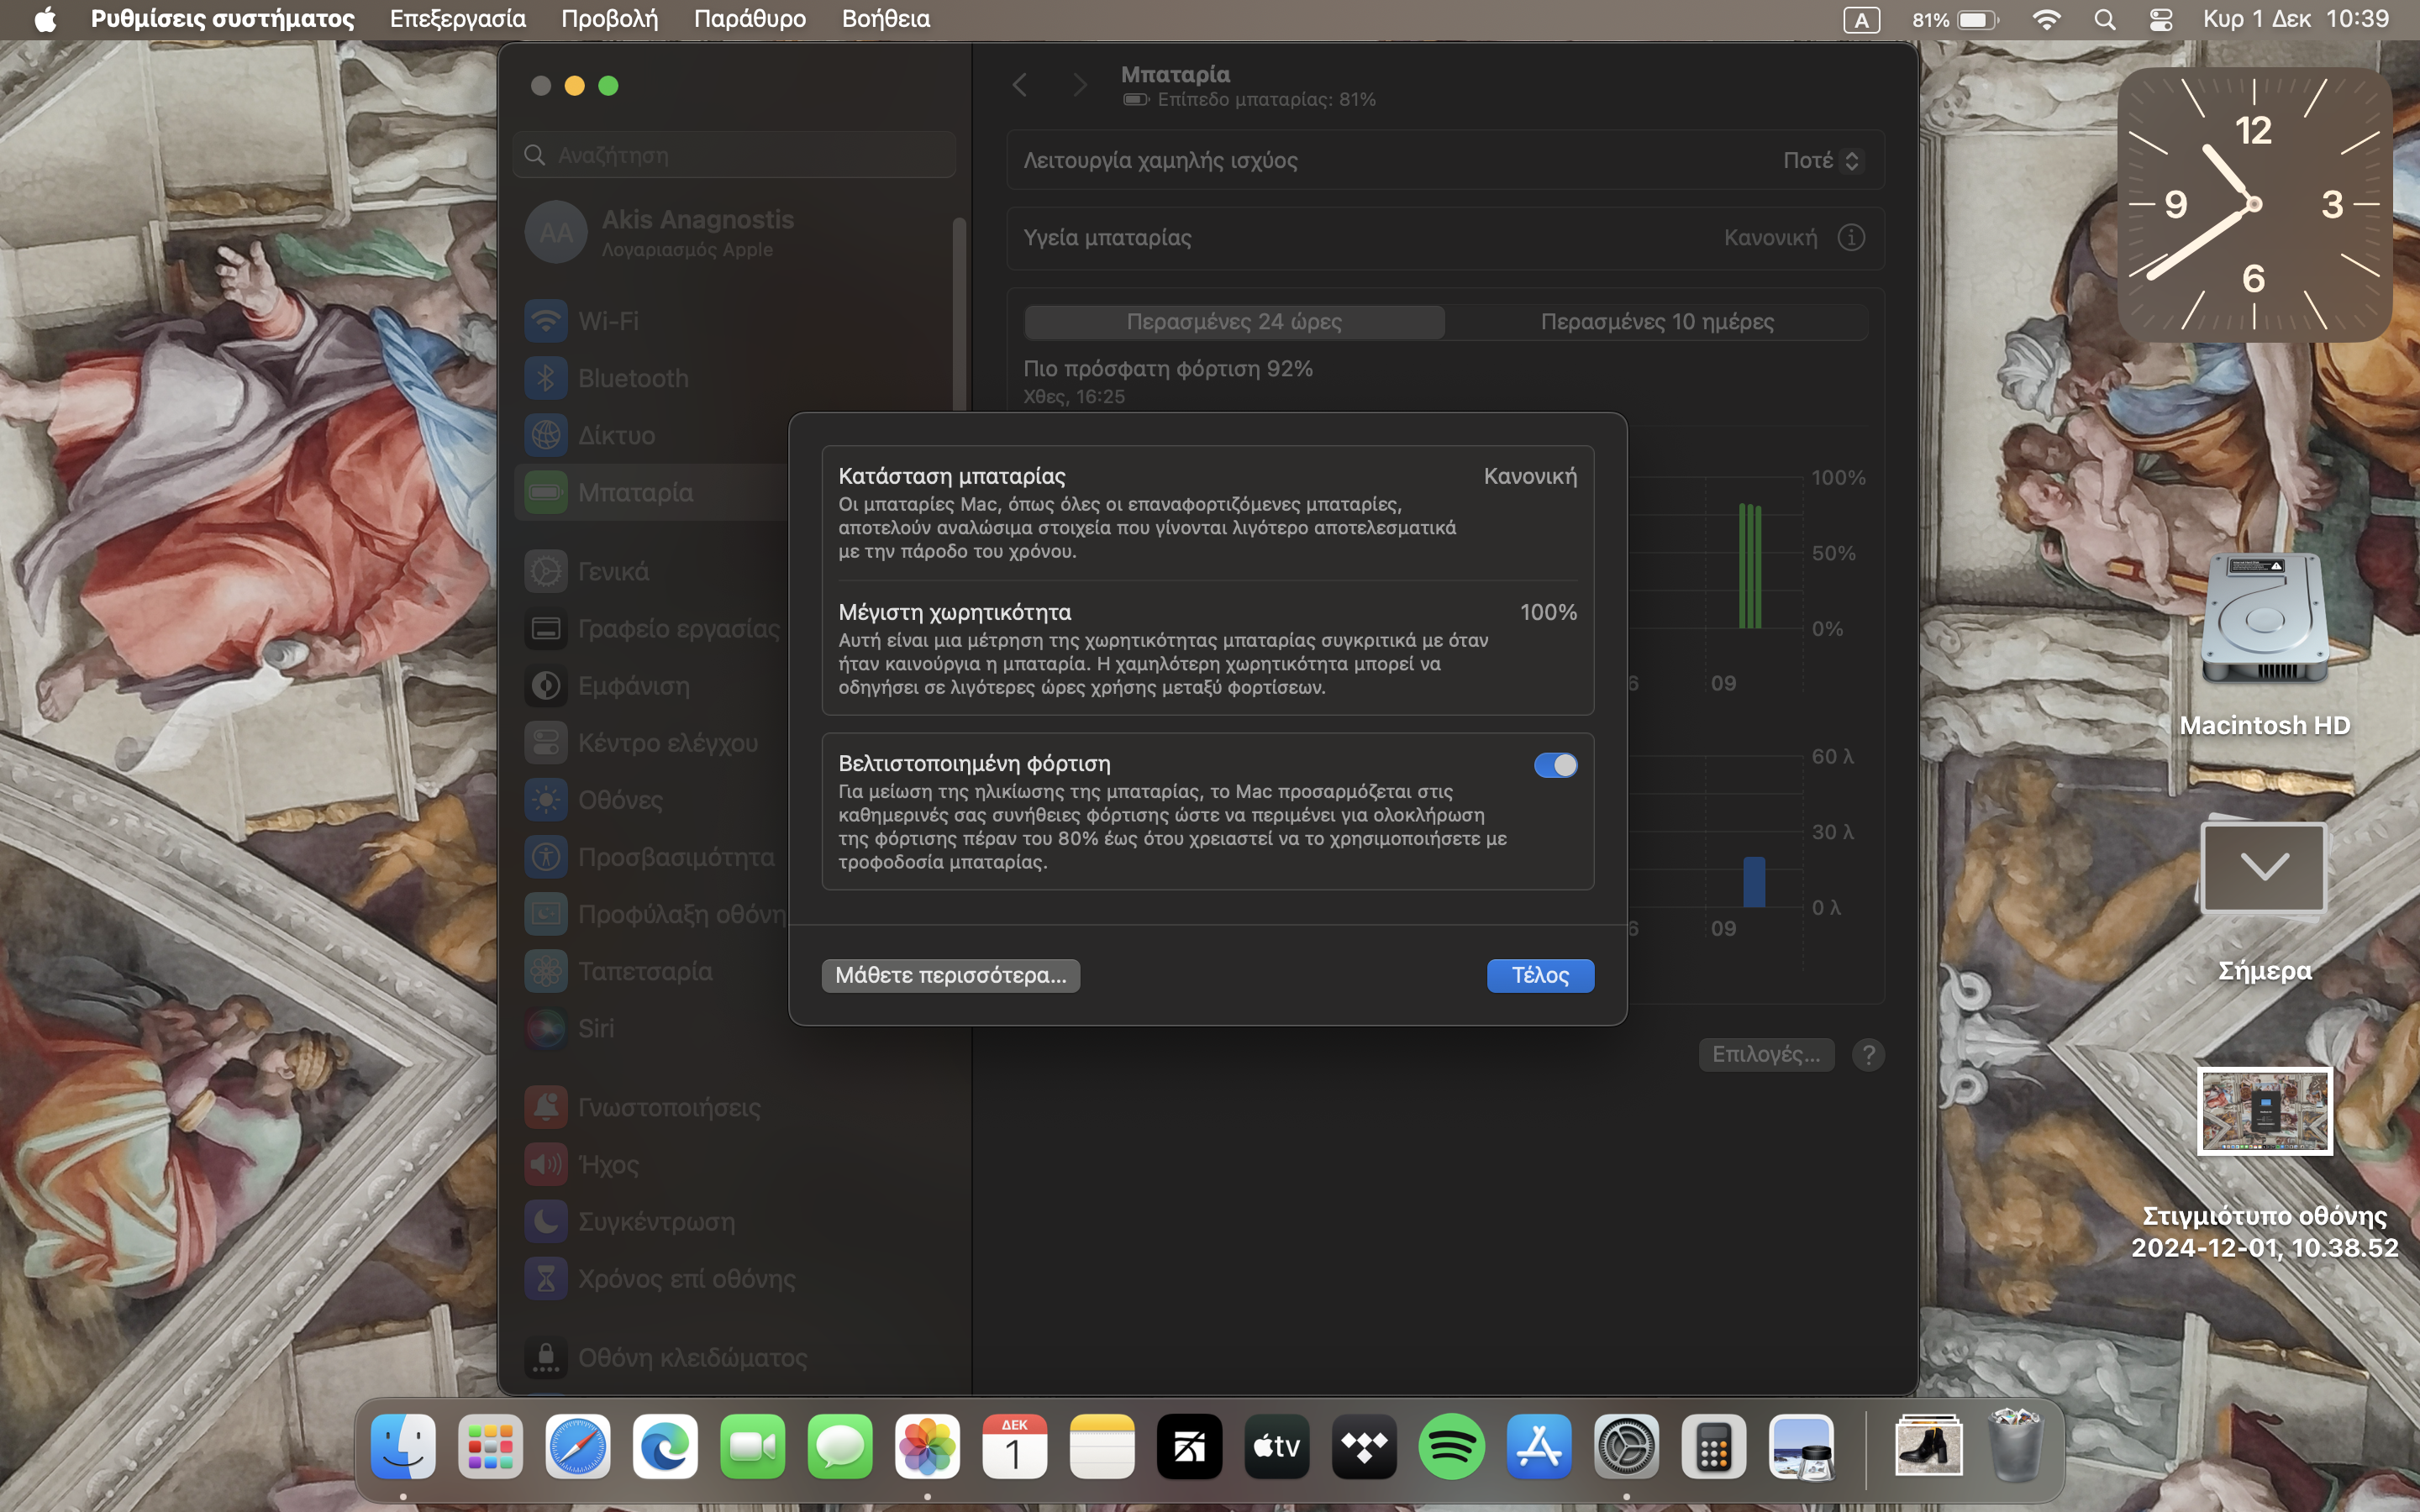The width and height of the screenshot is (2420, 1512).
Task: Open Safari from the Dock
Action: (x=577, y=1446)
